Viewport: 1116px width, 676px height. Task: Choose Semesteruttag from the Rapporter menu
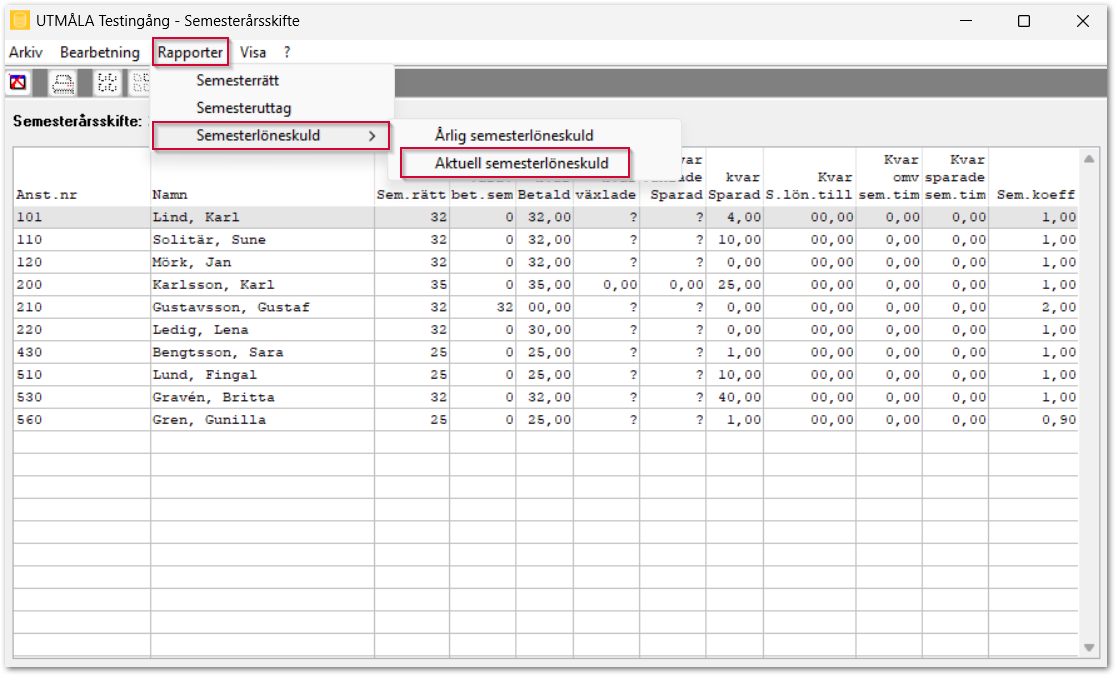243,108
